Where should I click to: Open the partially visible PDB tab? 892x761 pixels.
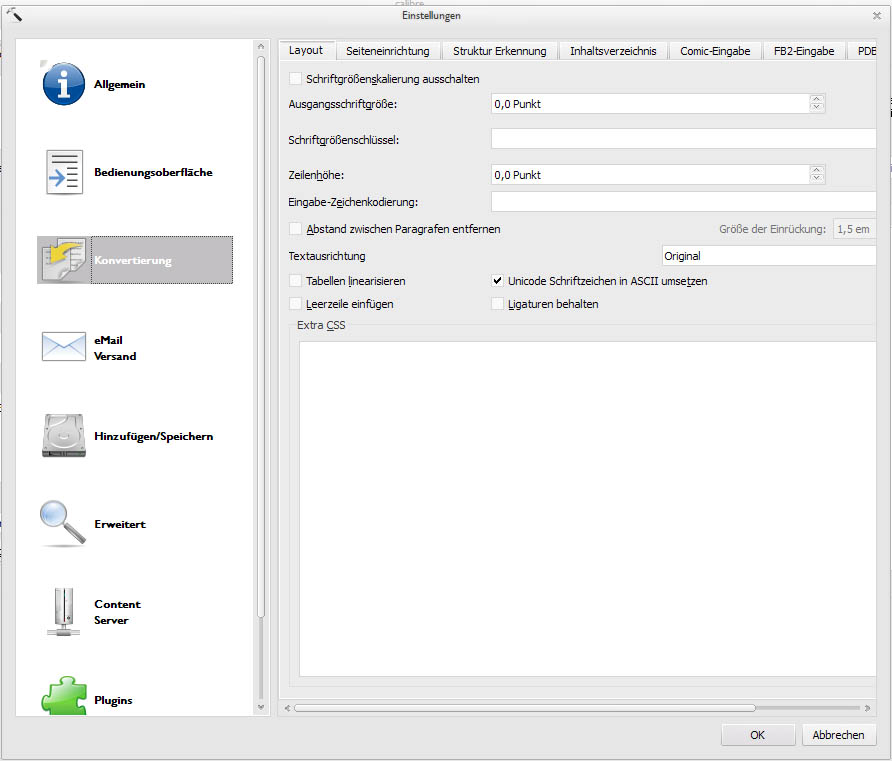click(864, 51)
